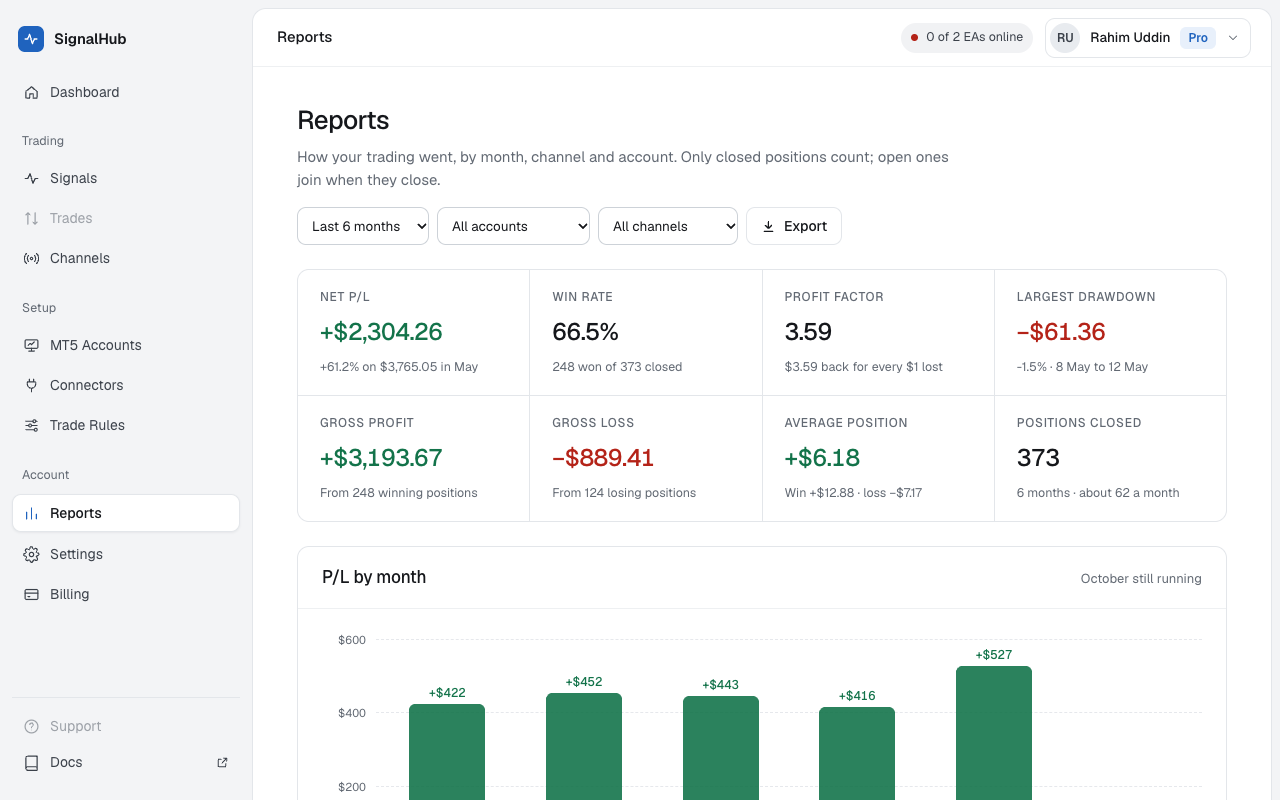Click the SignalHub logo icon
This screenshot has width=1280, height=800.
click(x=31, y=39)
